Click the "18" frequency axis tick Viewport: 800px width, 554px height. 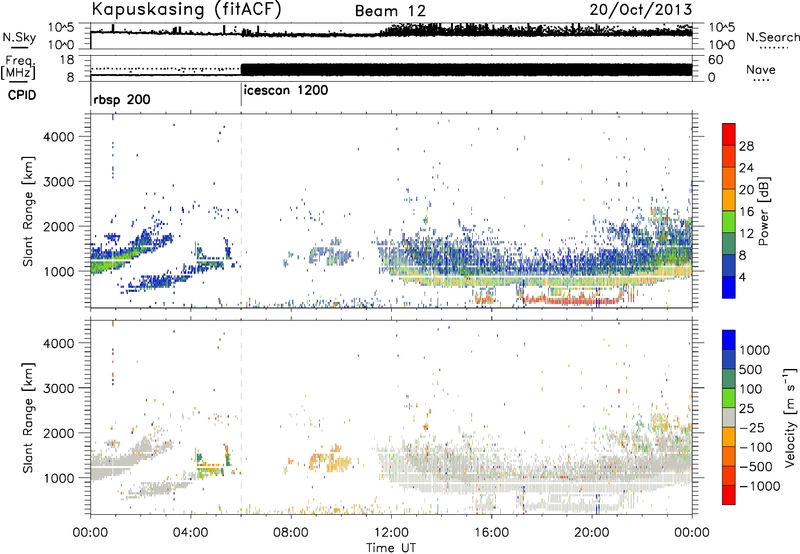[x=66, y=59]
